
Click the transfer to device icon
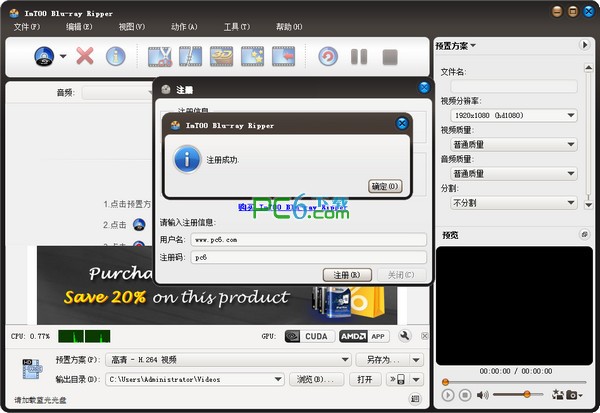[x=398, y=379]
